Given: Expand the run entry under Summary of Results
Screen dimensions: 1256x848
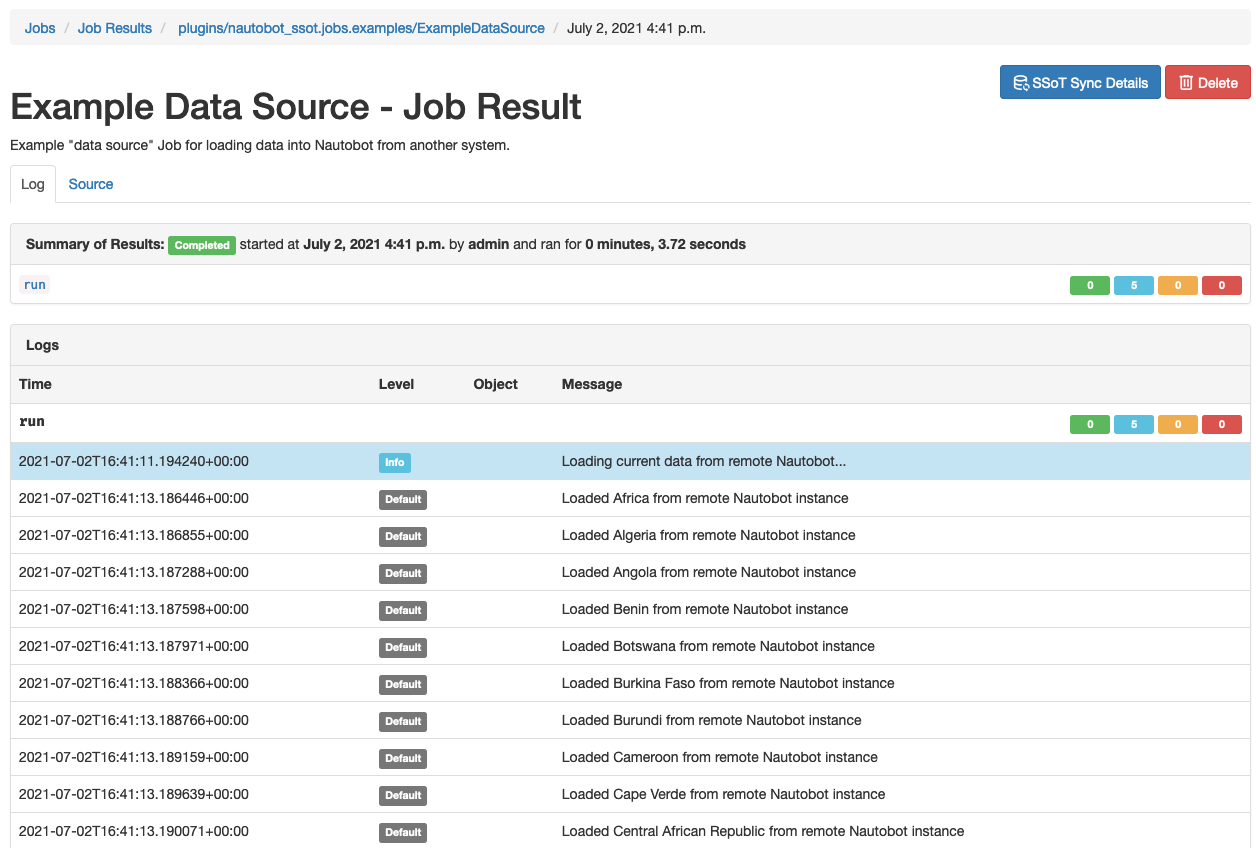Looking at the screenshot, I should (34, 284).
